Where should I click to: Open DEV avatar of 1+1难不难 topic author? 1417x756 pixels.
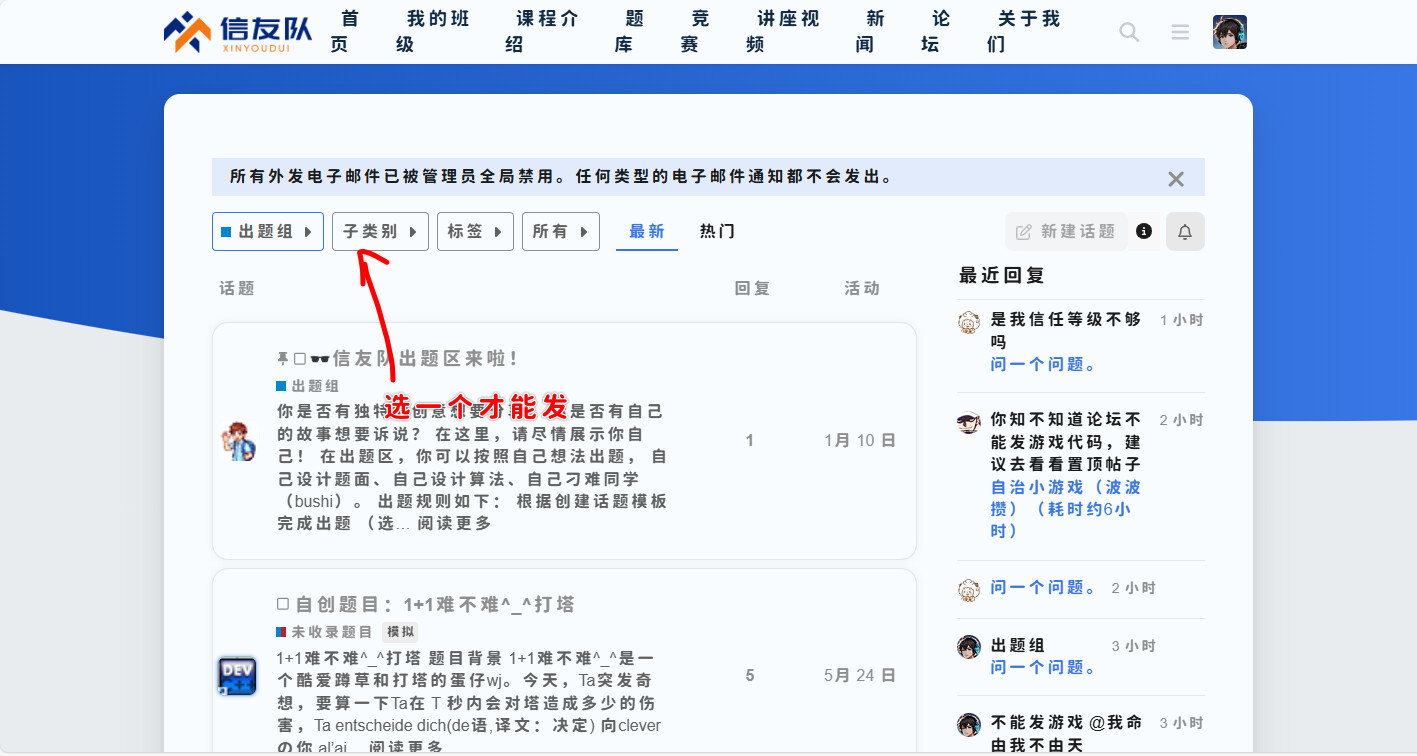coord(238,676)
